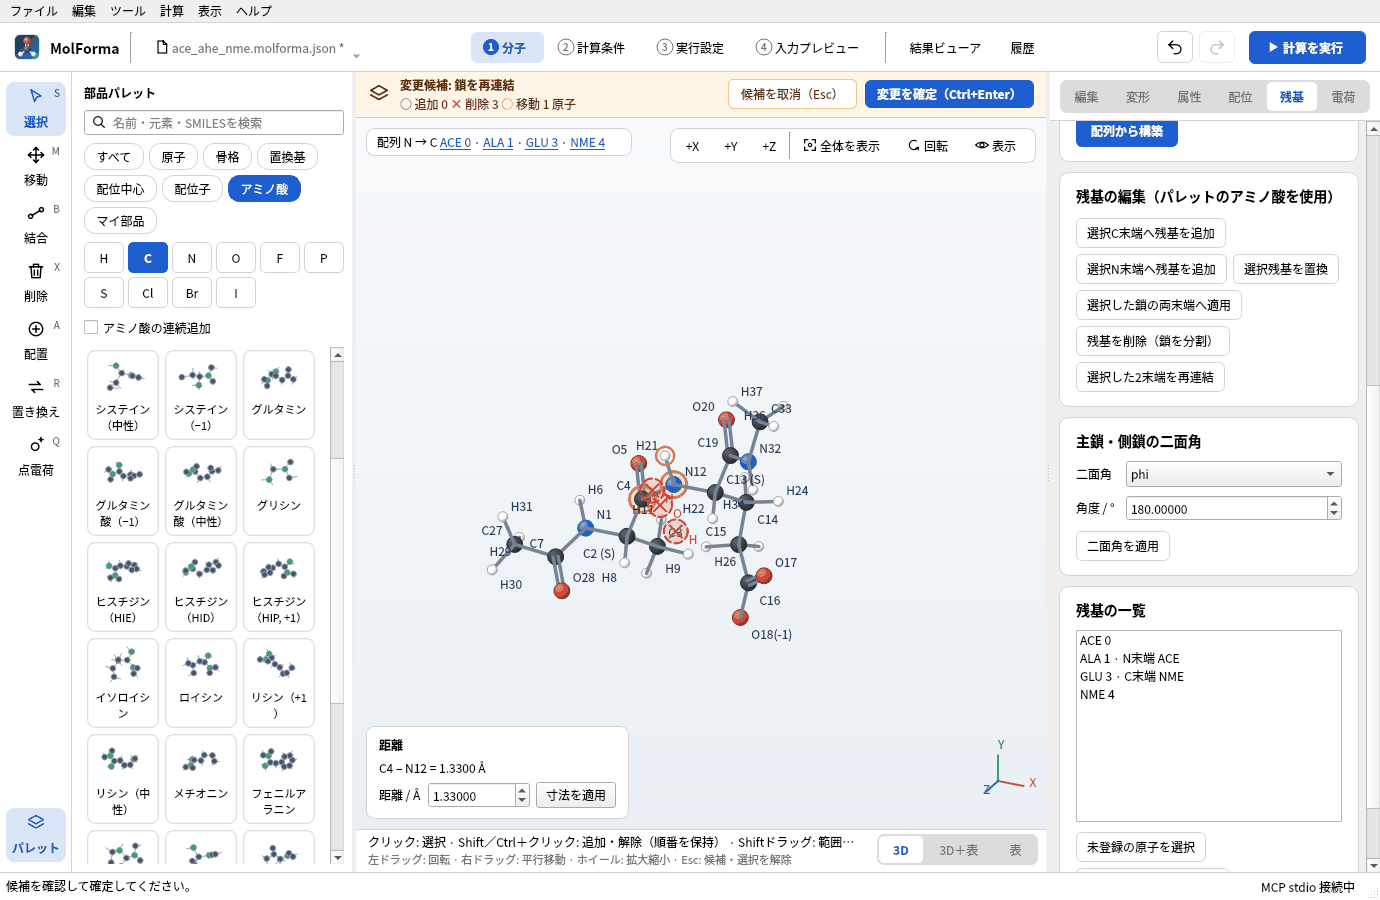The height and width of the screenshot is (900, 1380).
Task: Choose the 移動 move tool
Action: tap(36, 166)
